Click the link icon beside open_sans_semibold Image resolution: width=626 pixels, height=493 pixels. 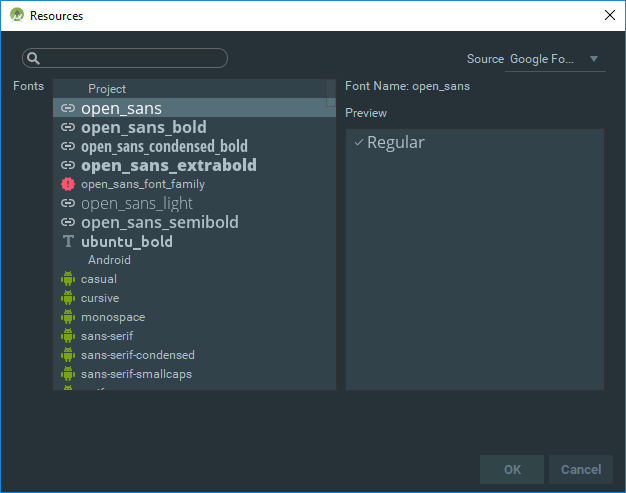pos(68,222)
